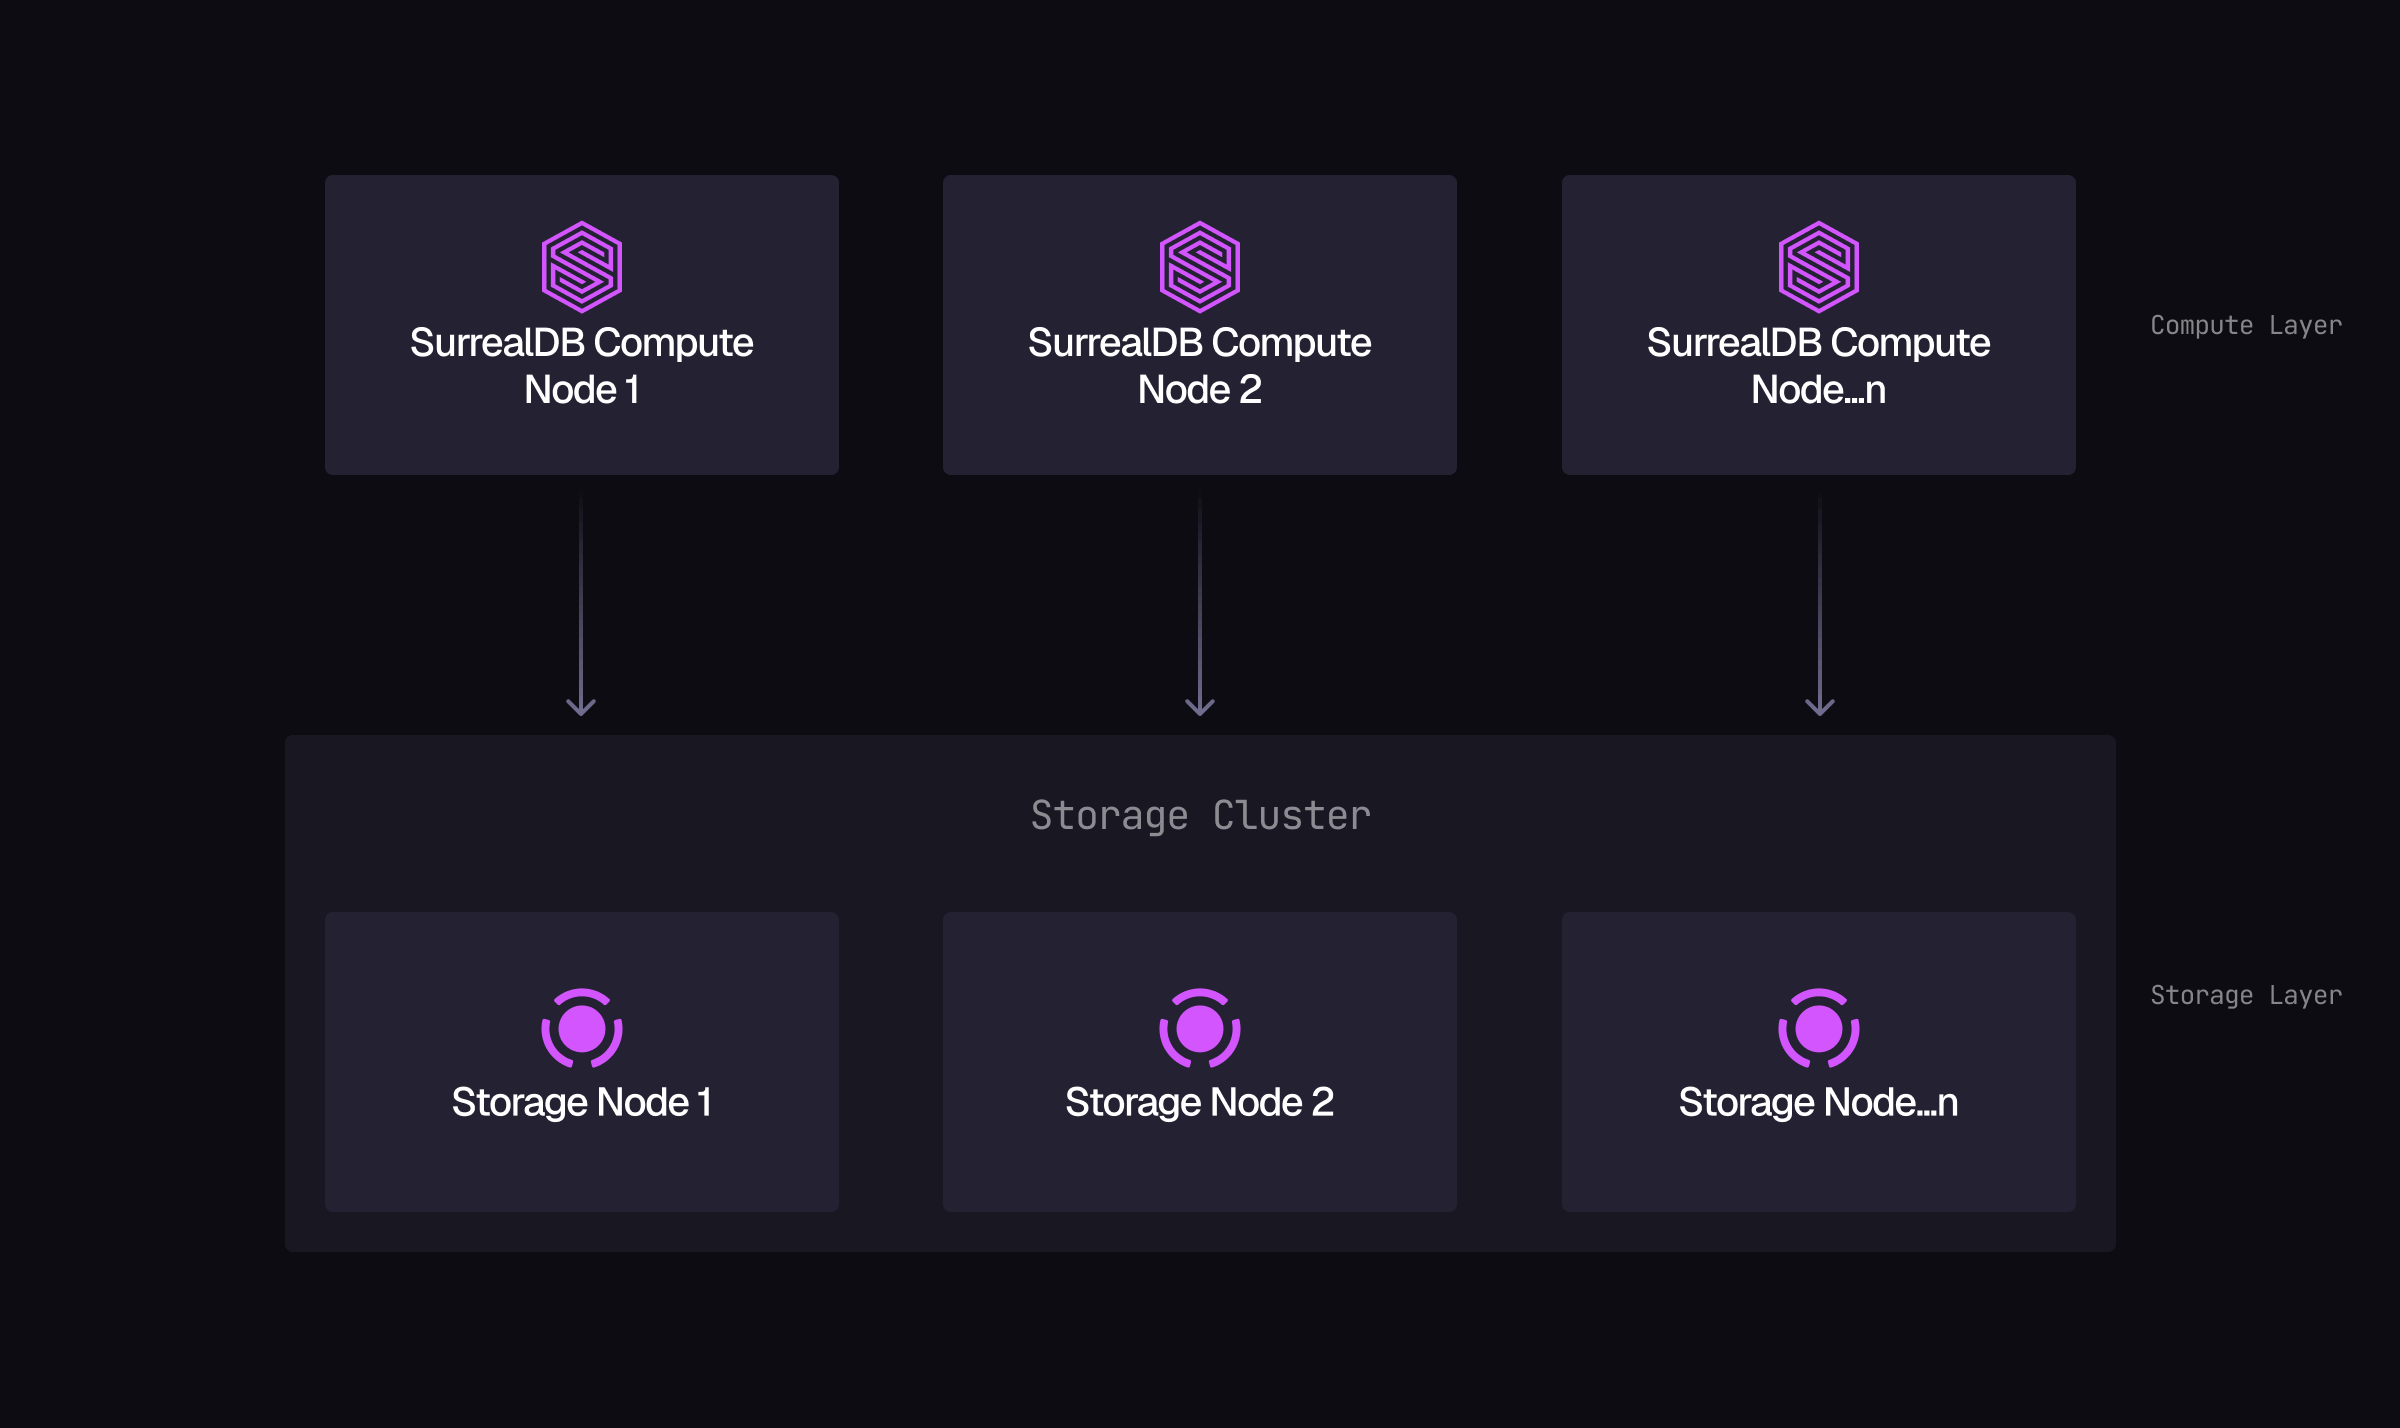Image resolution: width=2400 pixels, height=1428 pixels.
Task: Click the 'Storage Node...n' text
Action: pyautogui.click(x=1819, y=1103)
